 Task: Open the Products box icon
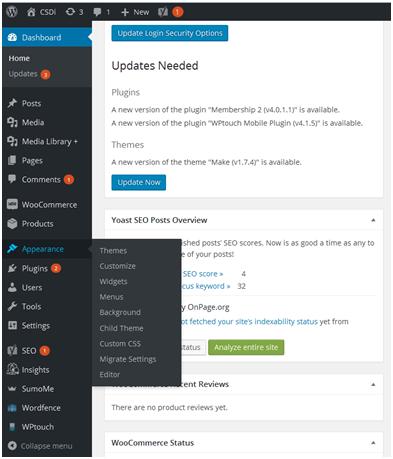(12, 223)
